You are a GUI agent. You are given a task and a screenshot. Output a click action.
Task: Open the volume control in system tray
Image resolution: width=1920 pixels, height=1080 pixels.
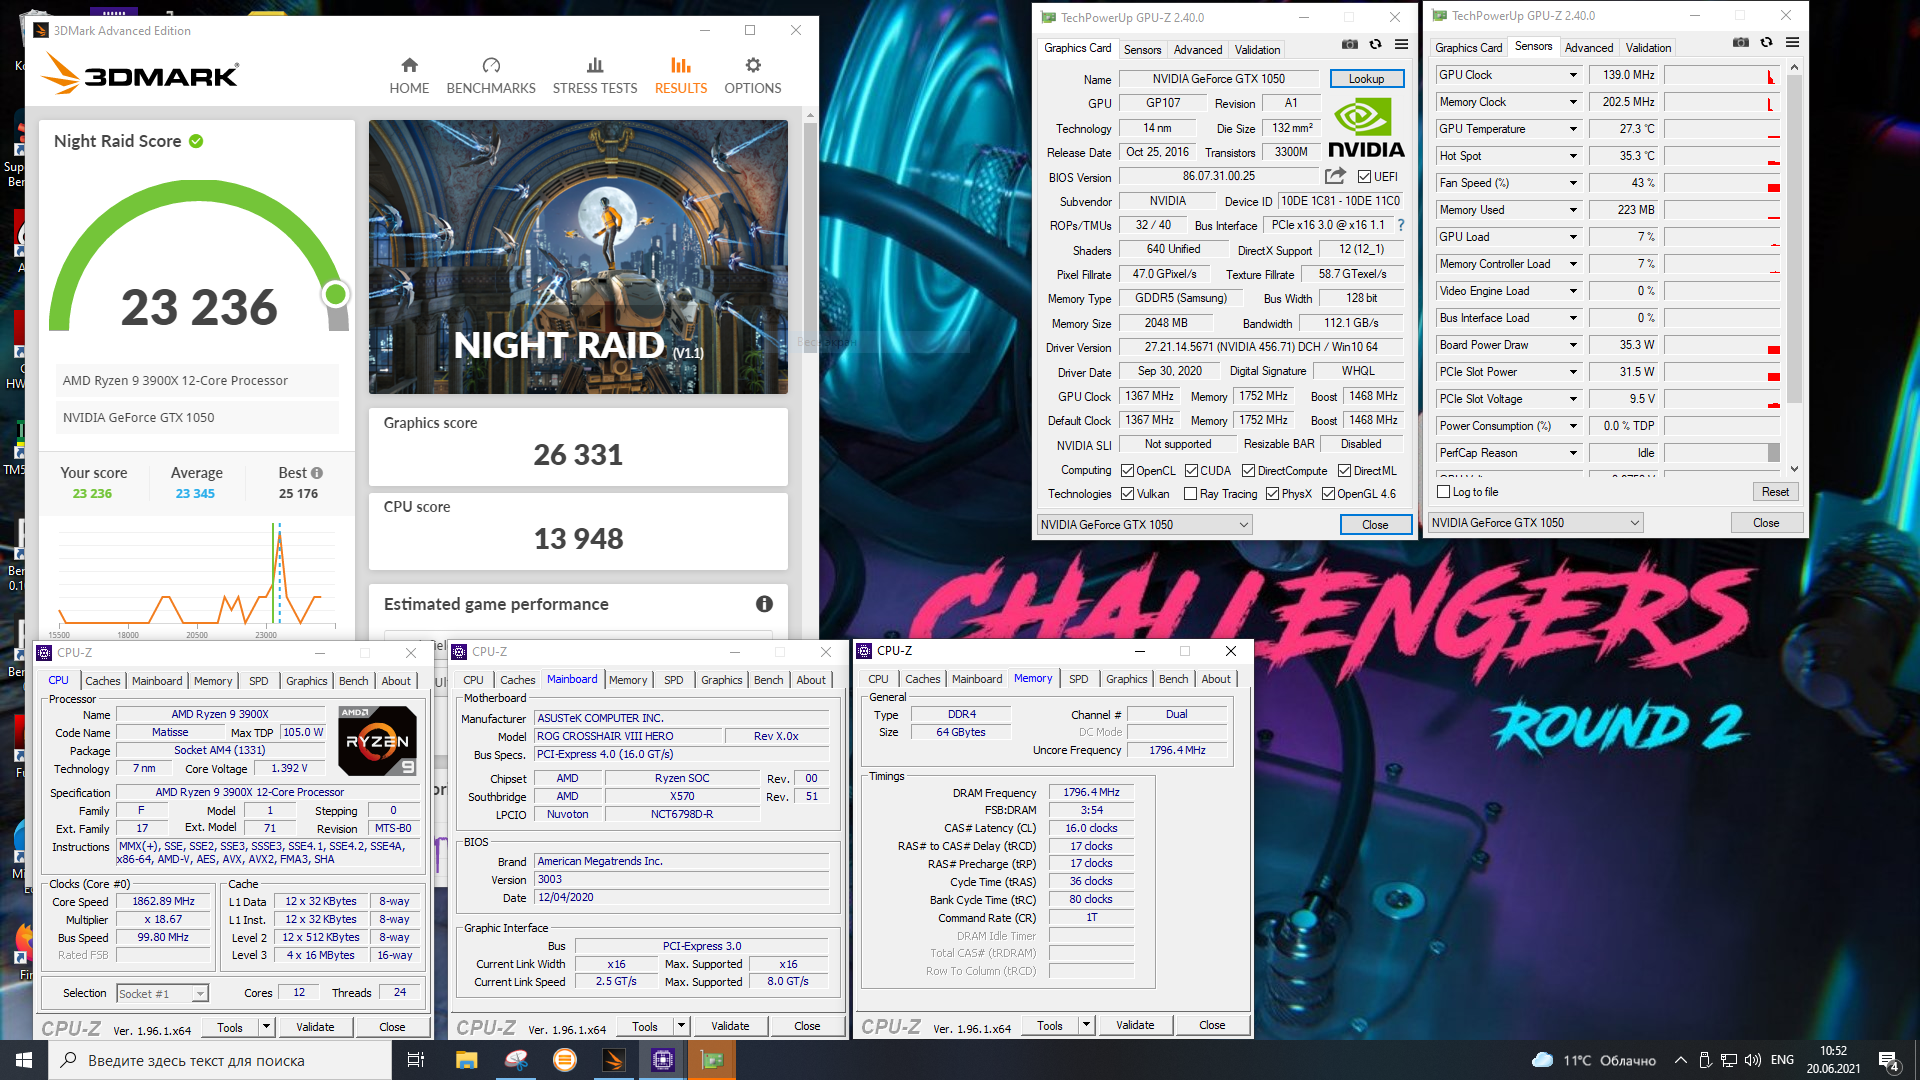[x=1752, y=1060]
